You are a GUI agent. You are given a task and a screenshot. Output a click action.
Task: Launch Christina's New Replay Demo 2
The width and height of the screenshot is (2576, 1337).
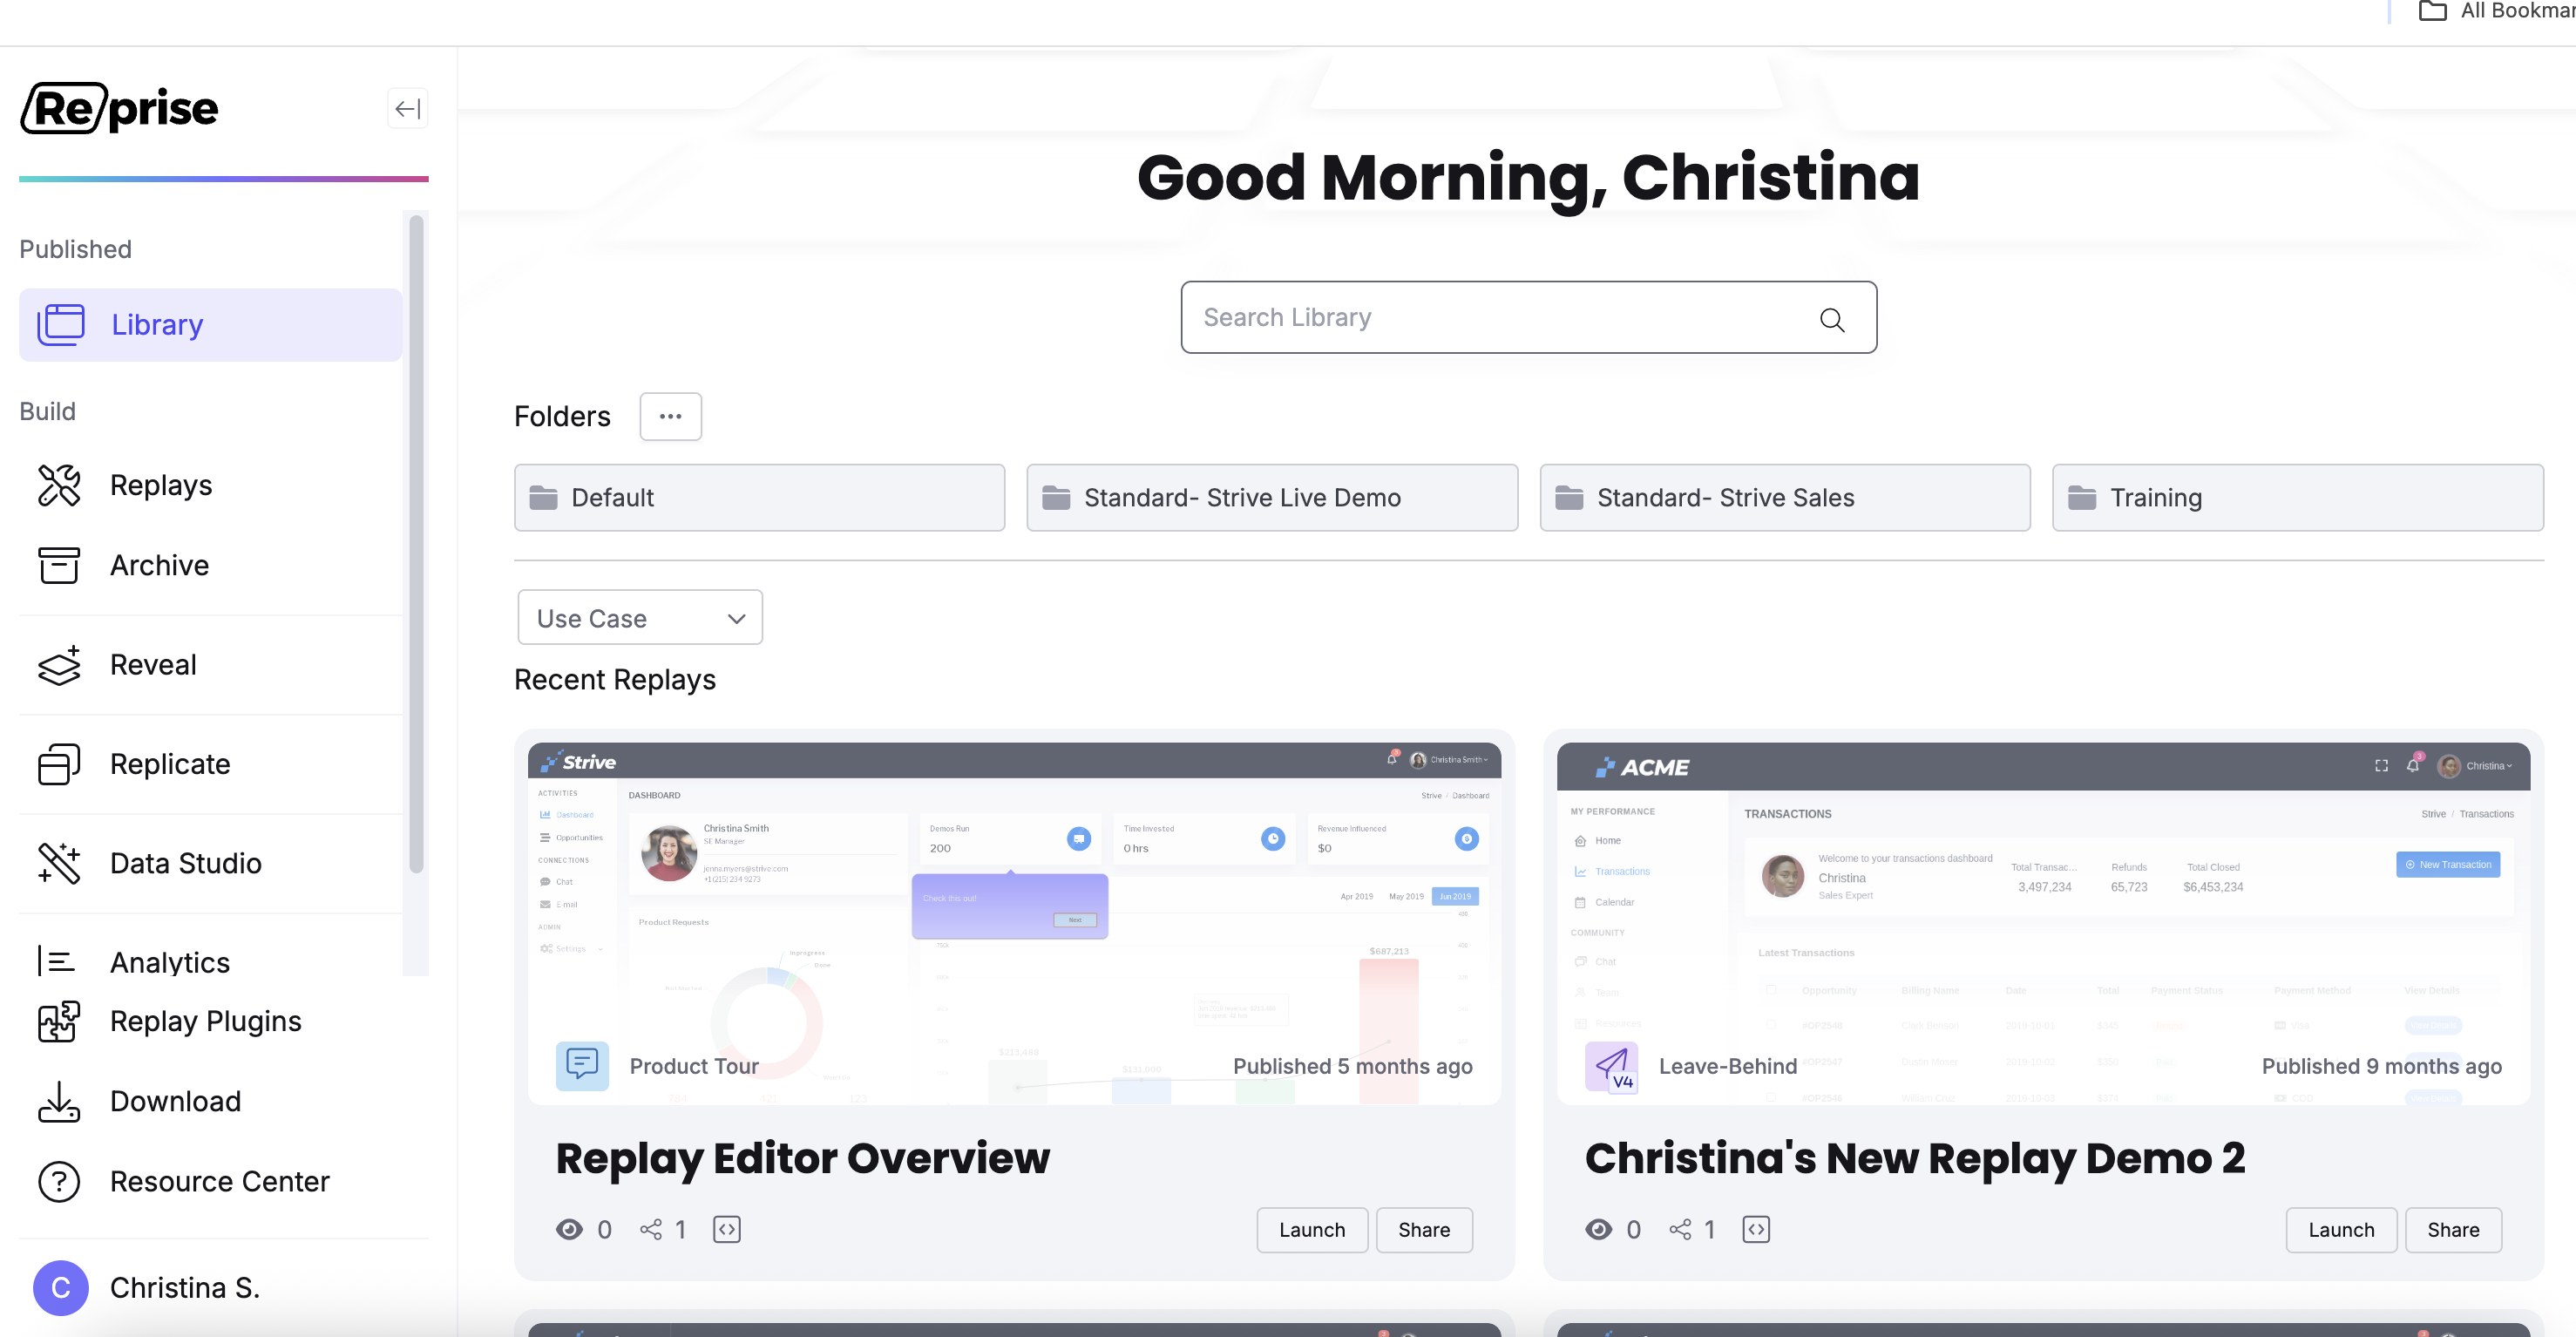point(2341,1230)
